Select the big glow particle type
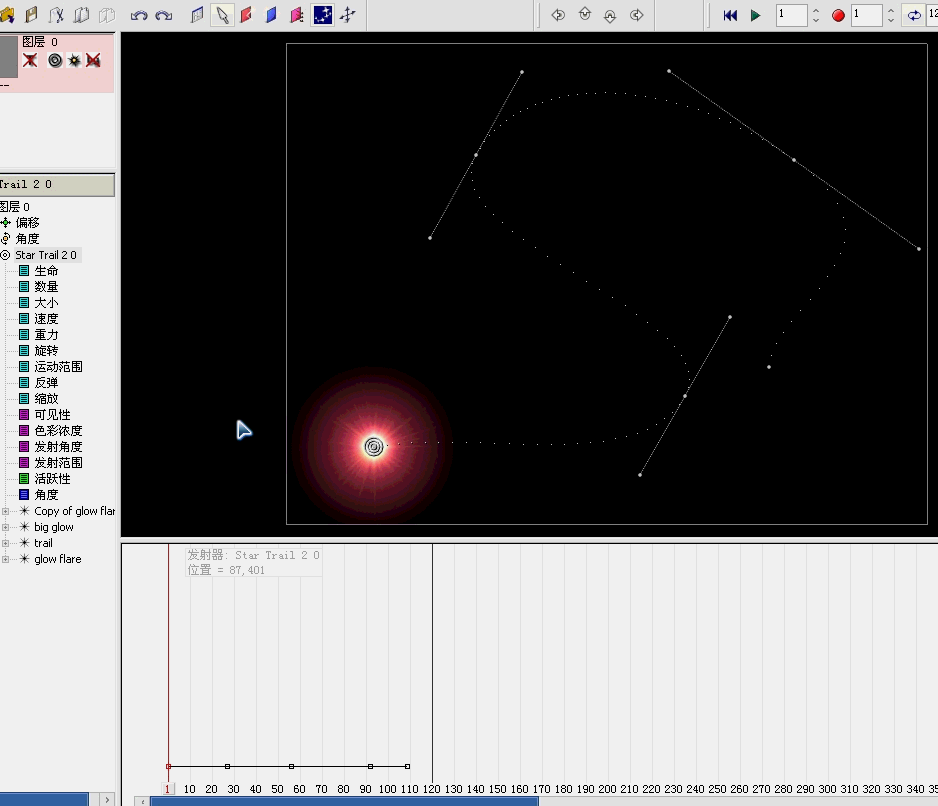 point(54,527)
